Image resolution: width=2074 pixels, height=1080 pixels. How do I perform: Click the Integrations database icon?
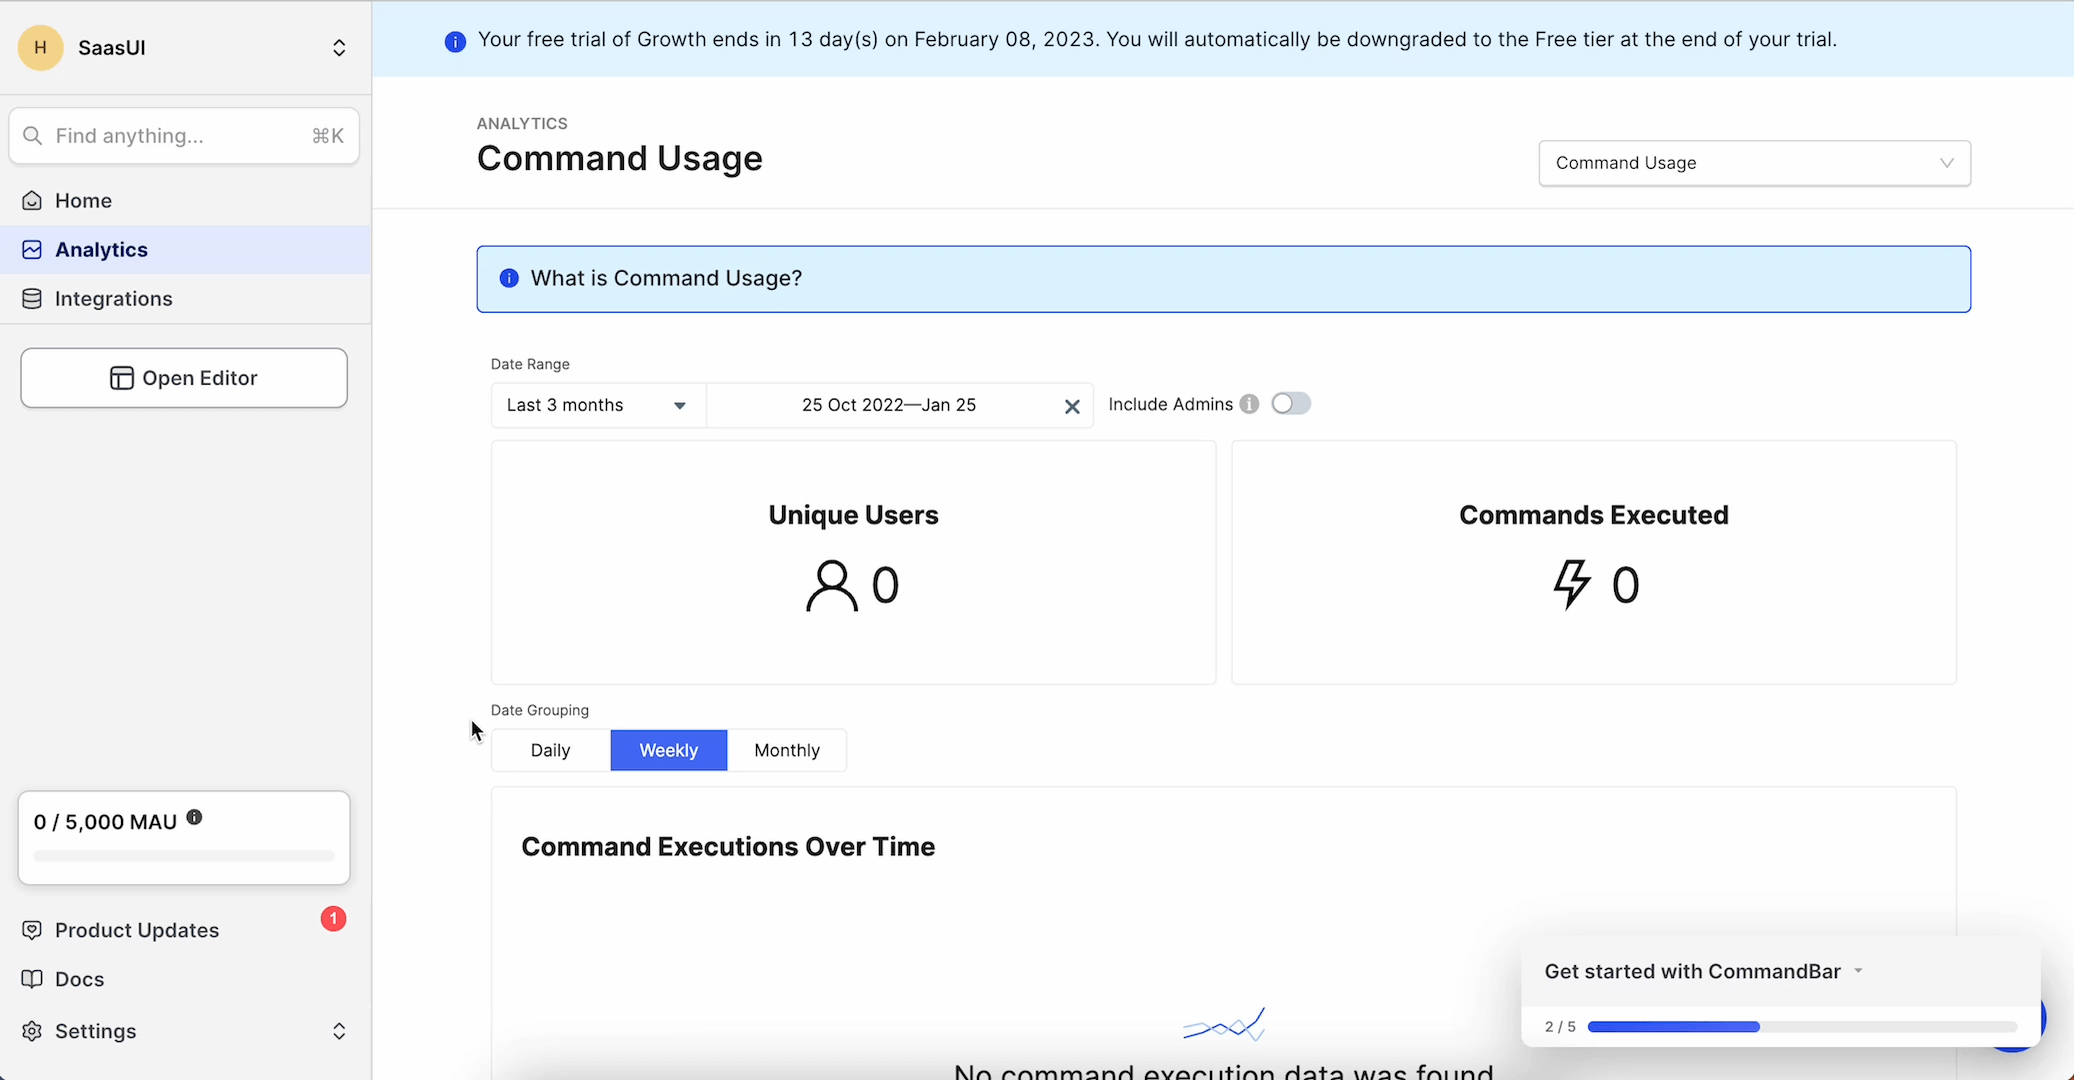pos(32,298)
